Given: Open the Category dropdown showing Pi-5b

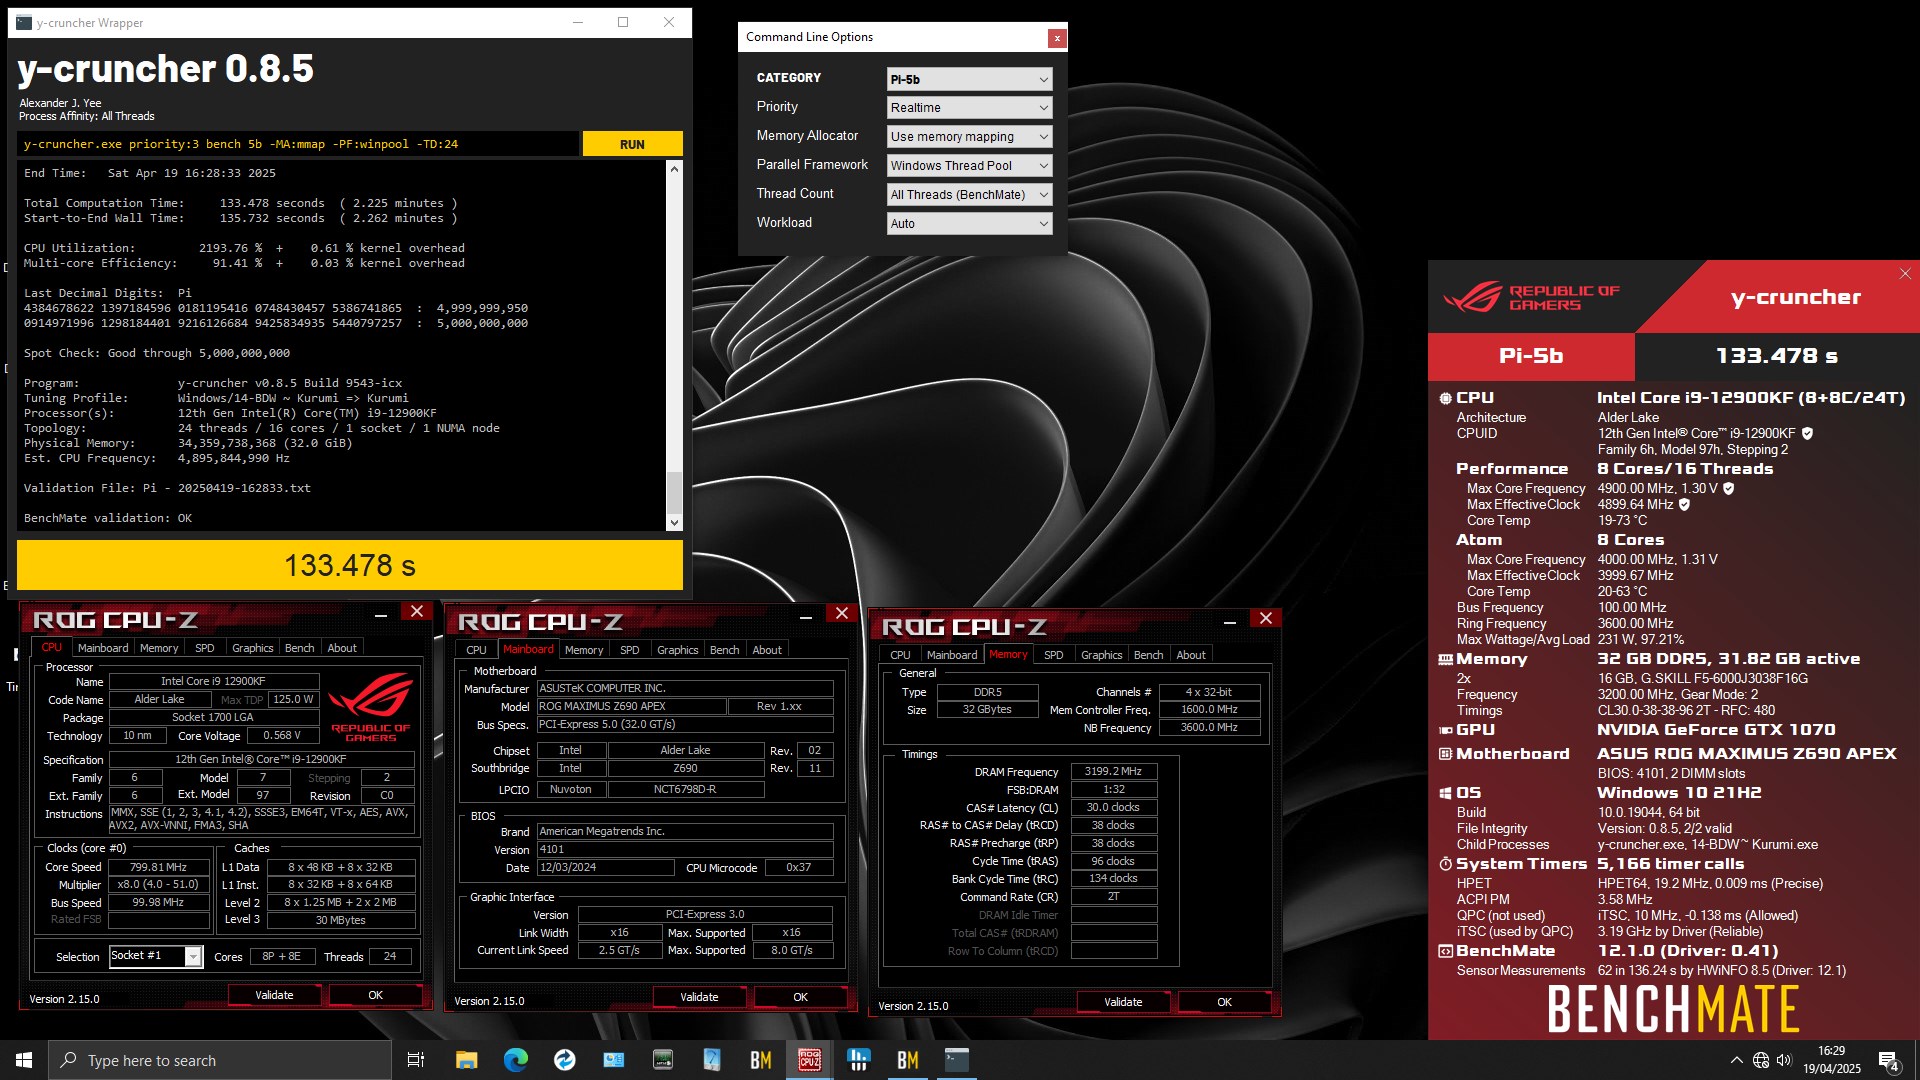Looking at the screenshot, I should point(969,79).
